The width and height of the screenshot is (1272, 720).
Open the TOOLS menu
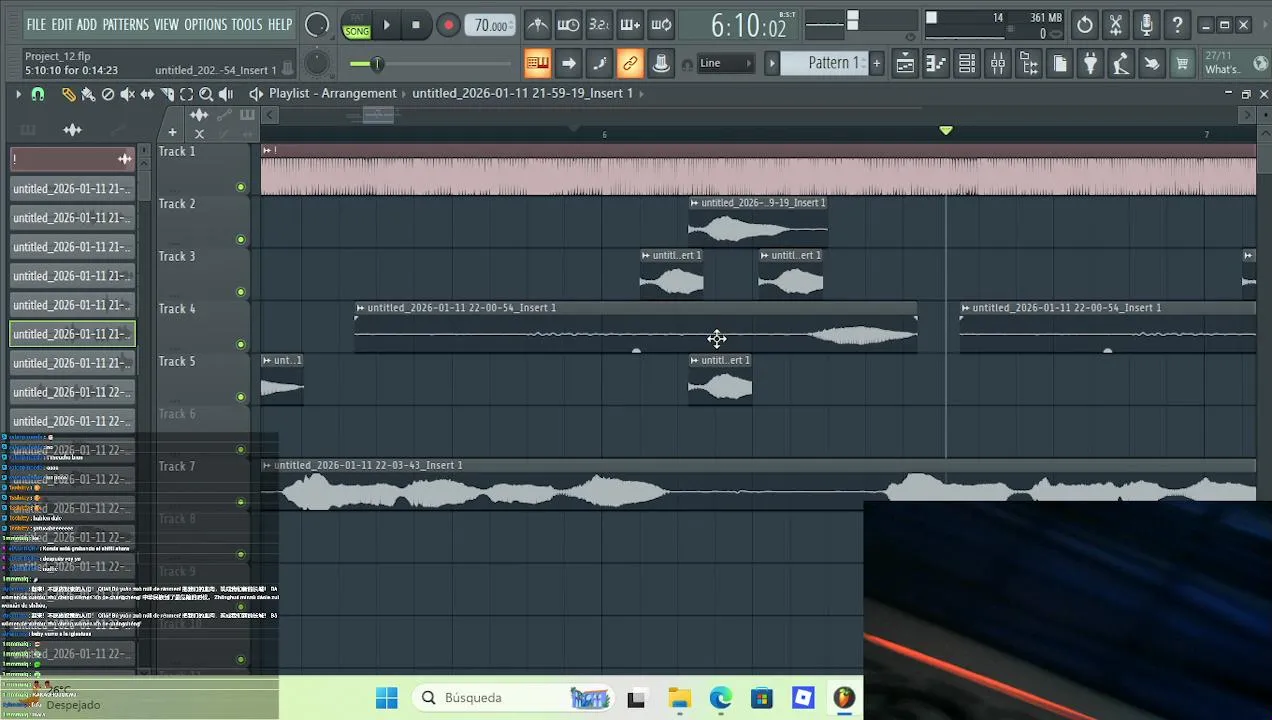[247, 24]
